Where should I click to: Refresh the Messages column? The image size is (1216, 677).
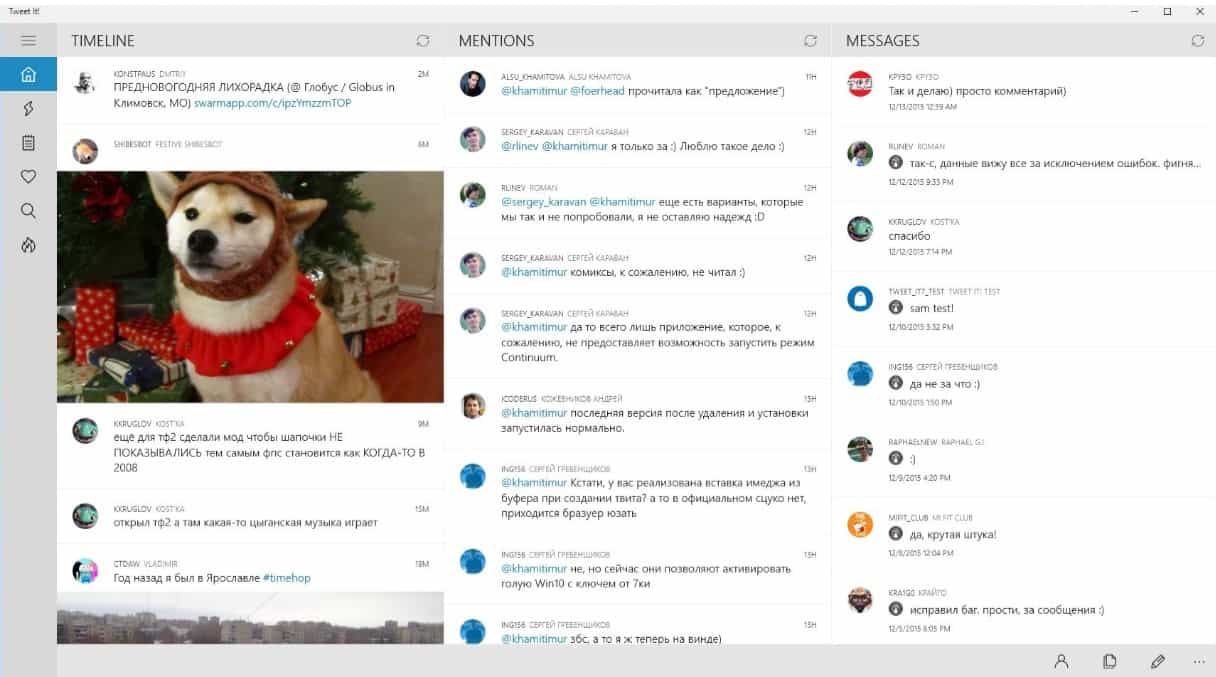coord(1198,41)
